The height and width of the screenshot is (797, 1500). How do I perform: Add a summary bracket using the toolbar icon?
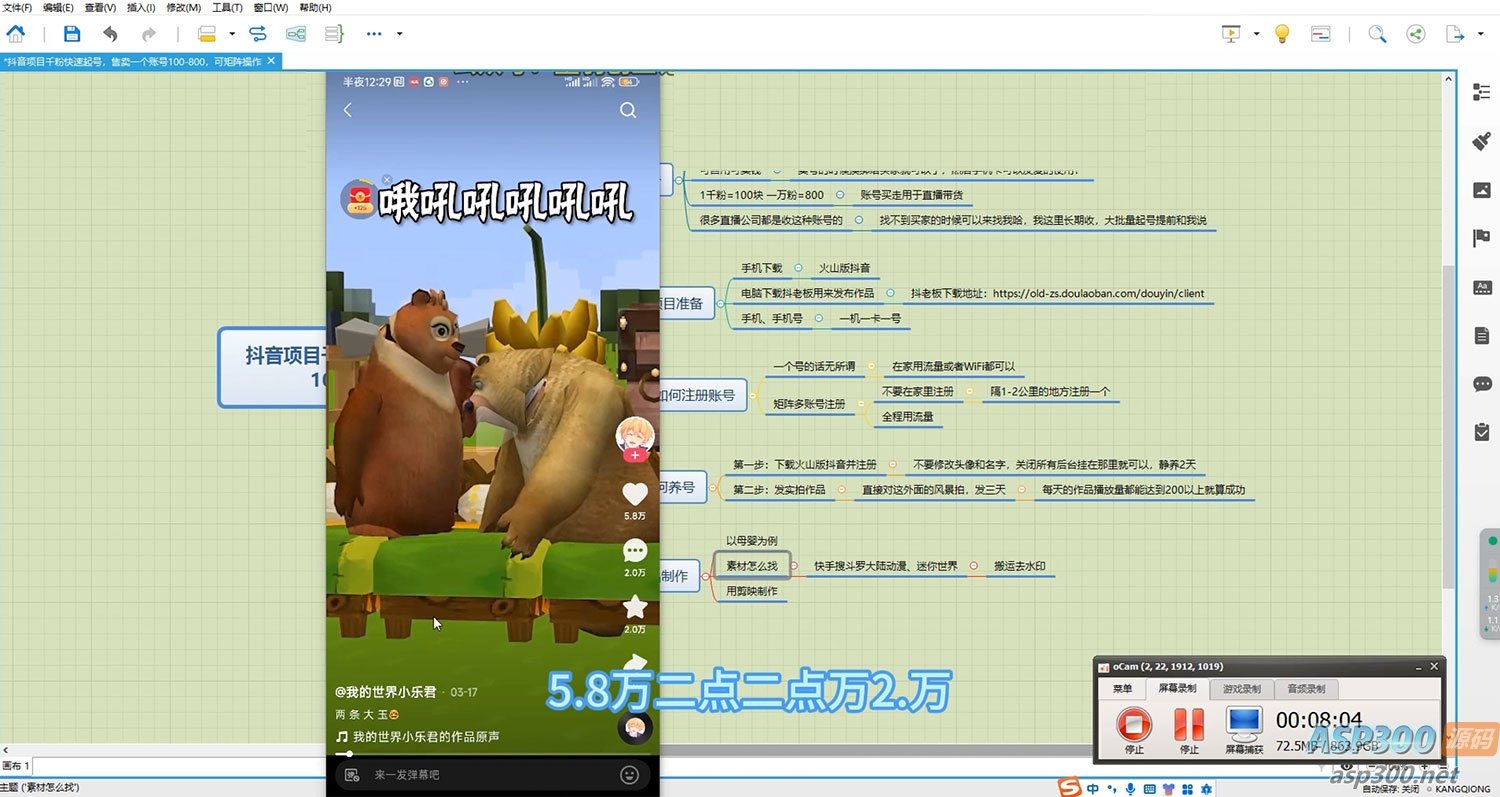point(334,34)
